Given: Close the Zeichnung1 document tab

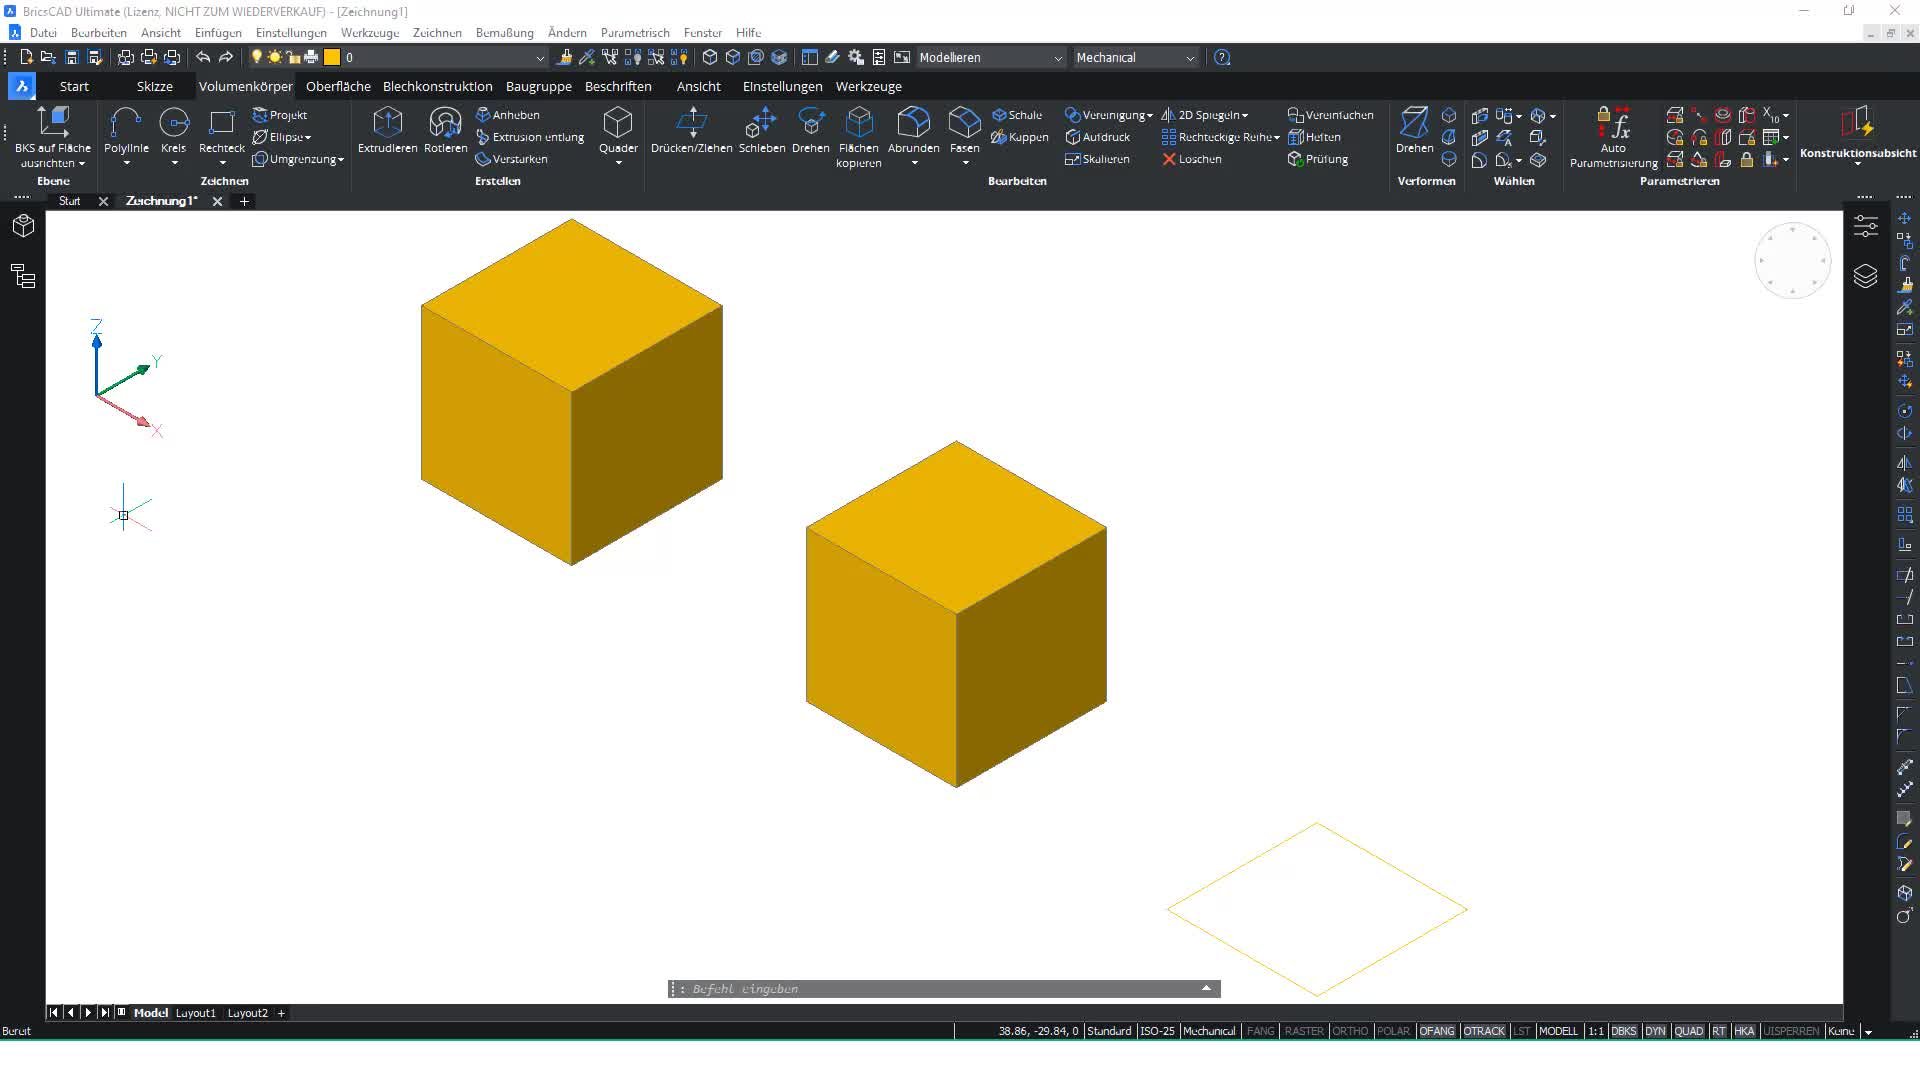Looking at the screenshot, I should coord(217,201).
